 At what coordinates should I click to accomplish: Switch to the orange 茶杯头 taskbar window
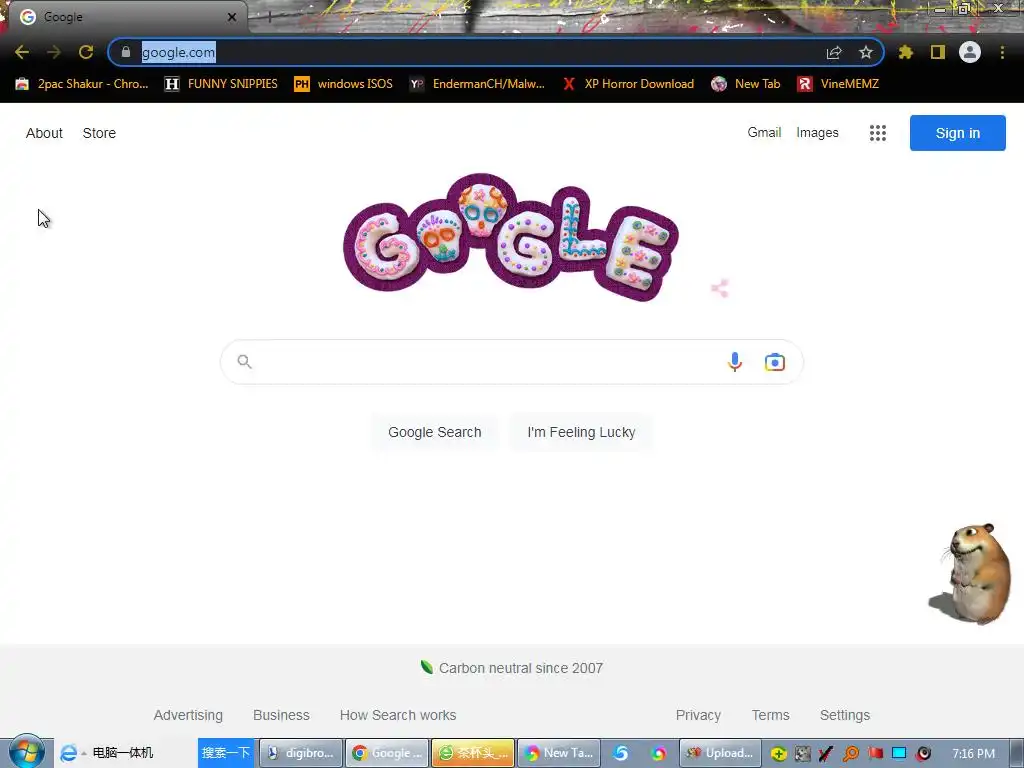(x=473, y=753)
